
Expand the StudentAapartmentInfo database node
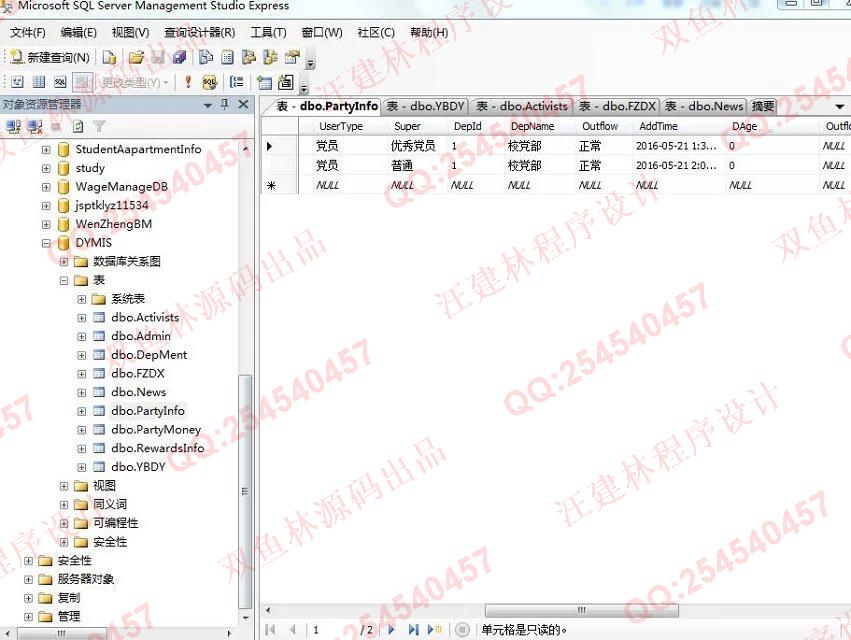click(46, 149)
